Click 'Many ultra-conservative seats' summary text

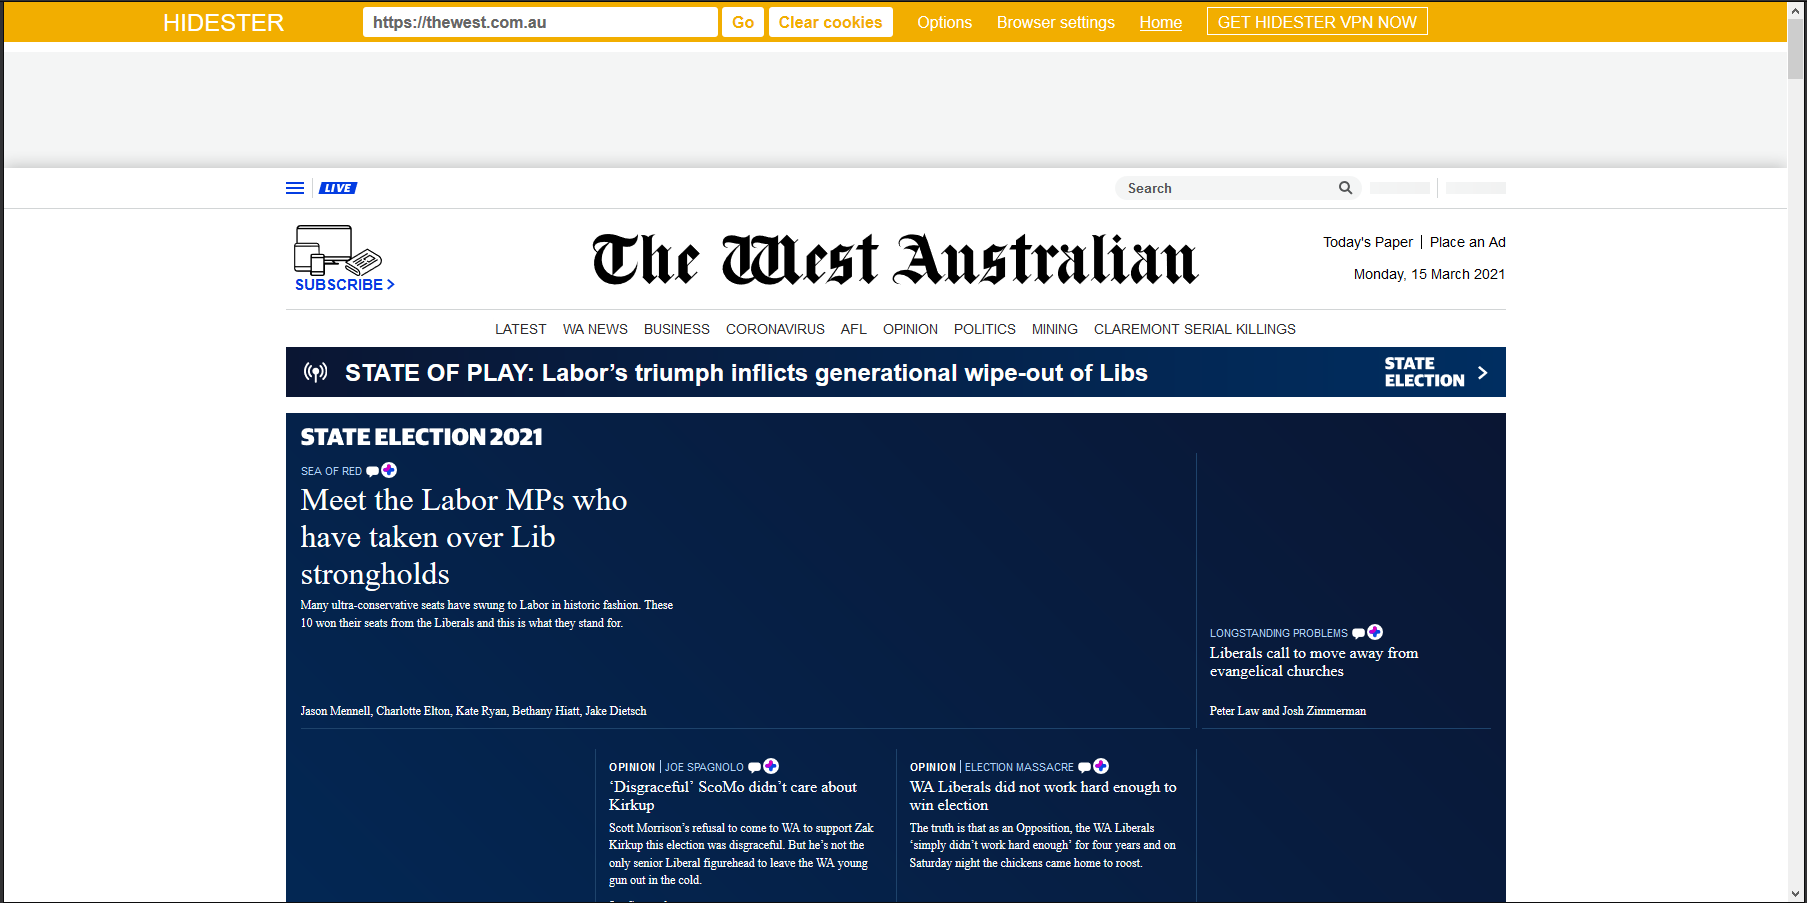coord(486,614)
